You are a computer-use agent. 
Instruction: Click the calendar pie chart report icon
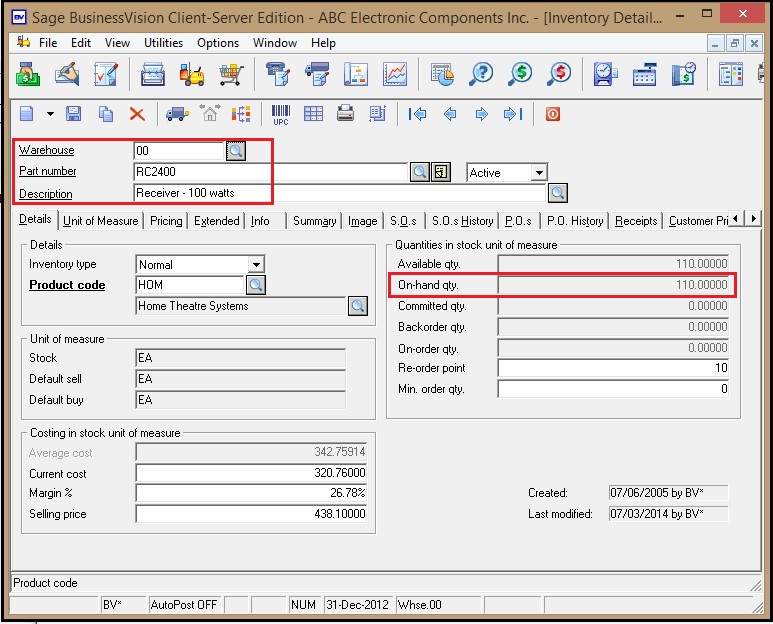pos(442,74)
